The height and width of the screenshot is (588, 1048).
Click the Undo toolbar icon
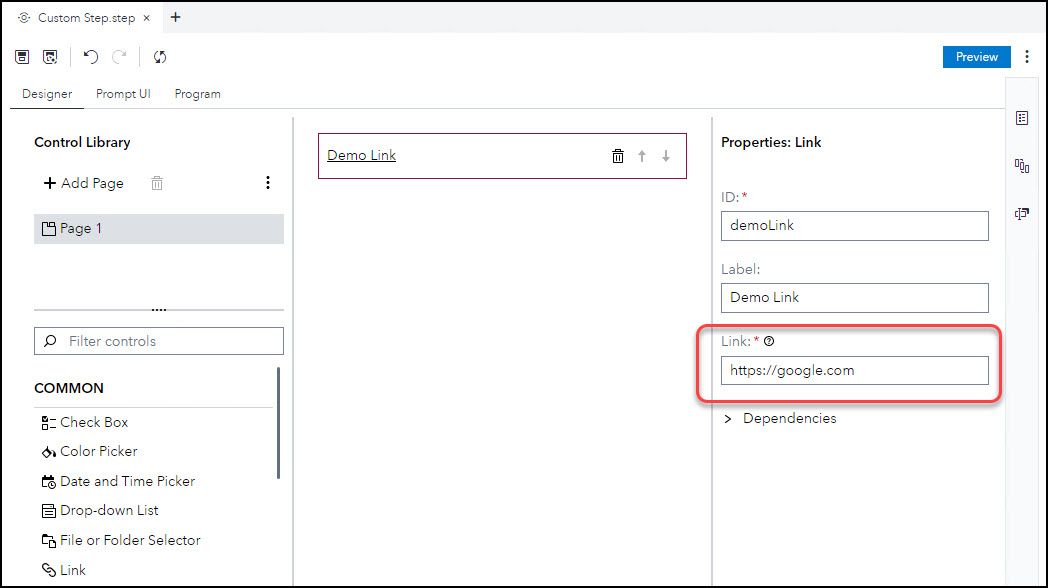(90, 57)
